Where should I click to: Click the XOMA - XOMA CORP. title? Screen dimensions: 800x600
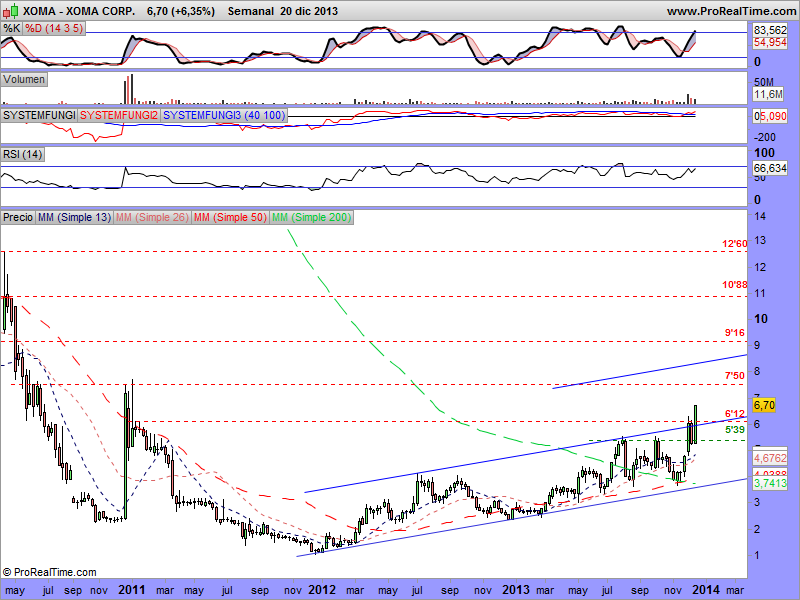click(x=79, y=11)
